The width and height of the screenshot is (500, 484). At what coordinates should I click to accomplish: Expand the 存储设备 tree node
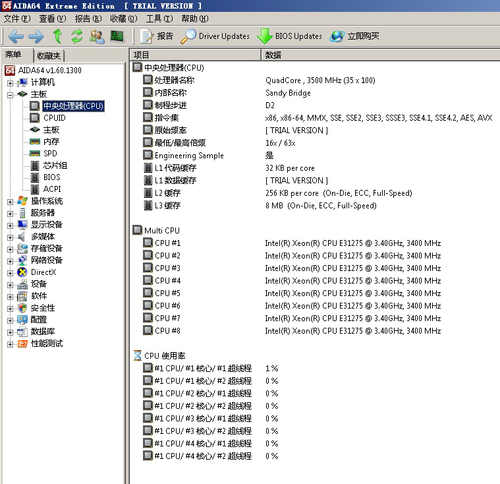click(x=10, y=249)
